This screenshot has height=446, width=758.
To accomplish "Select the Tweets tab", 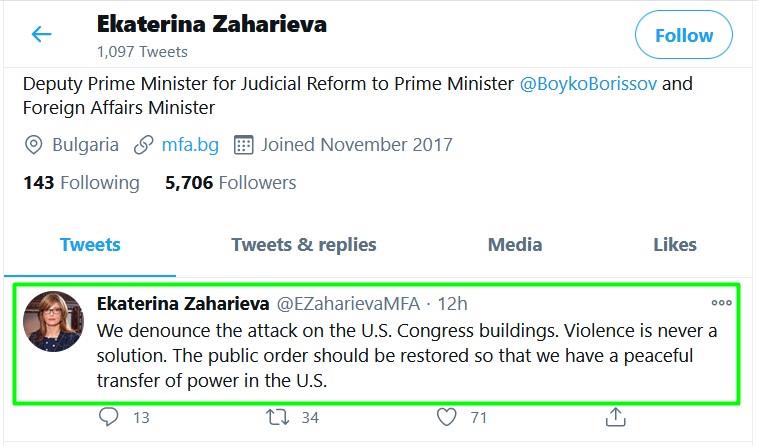I will [x=90, y=245].
